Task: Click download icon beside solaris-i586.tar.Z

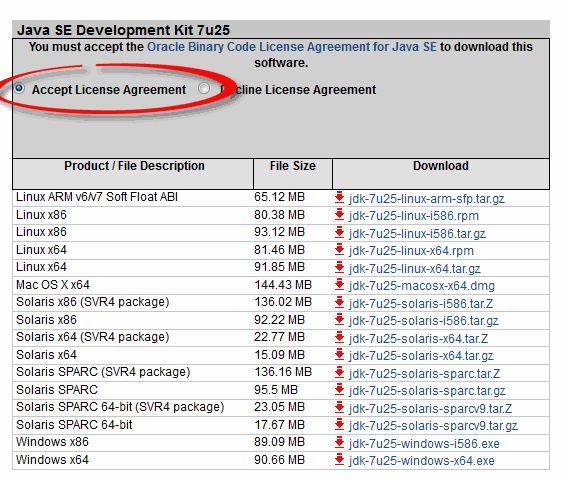Action: 339,303
